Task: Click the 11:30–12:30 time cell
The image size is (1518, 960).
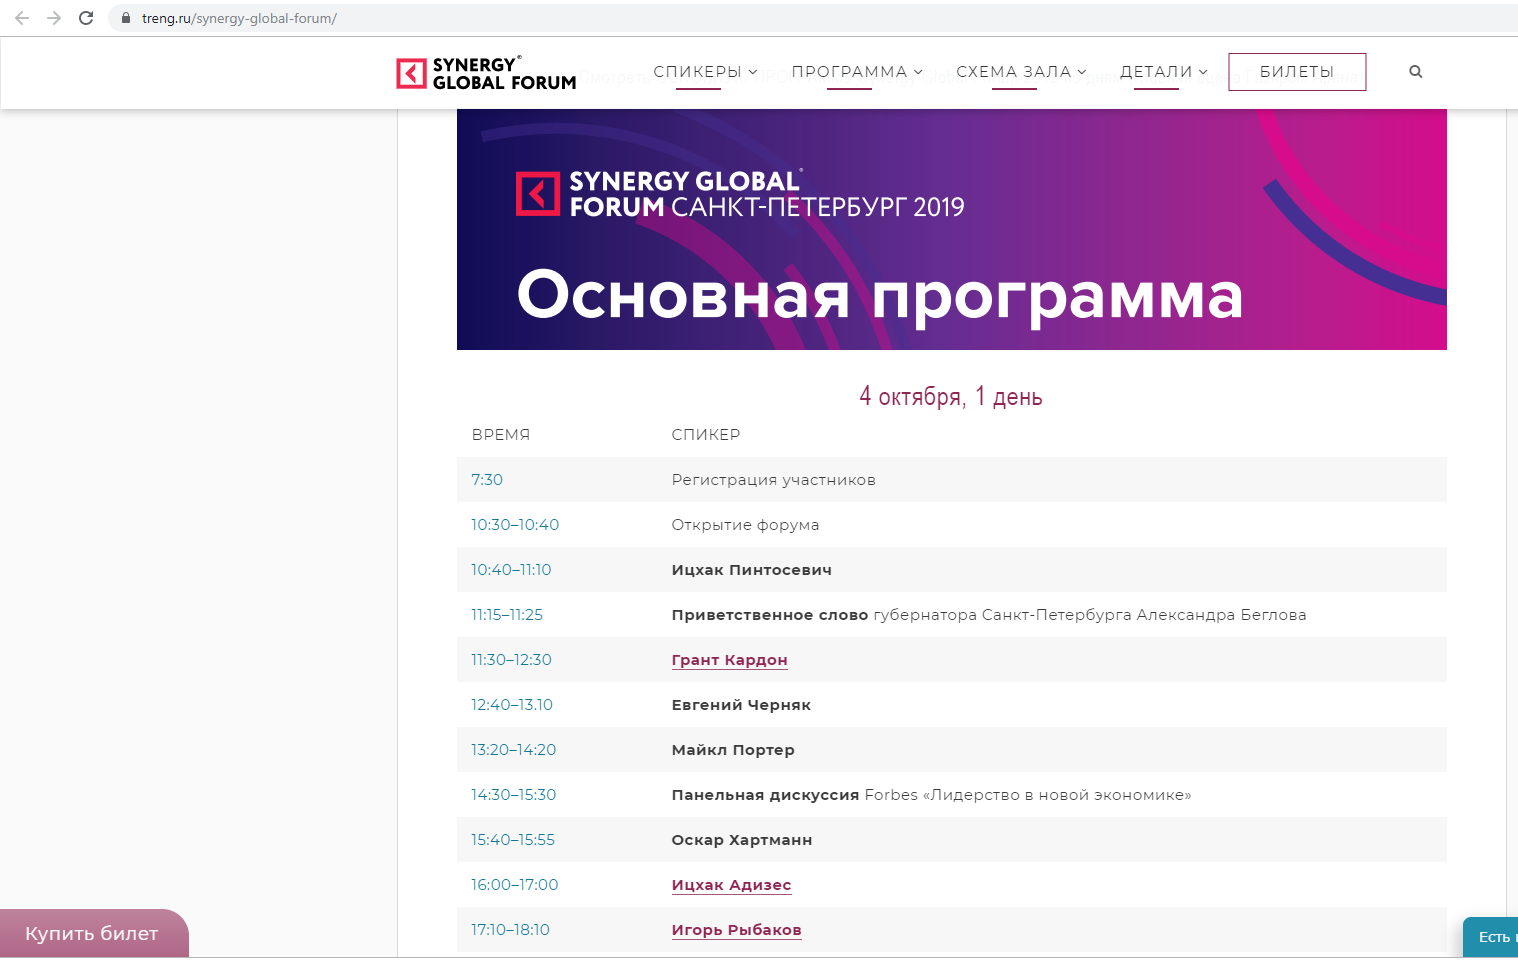Action: tap(511, 660)
